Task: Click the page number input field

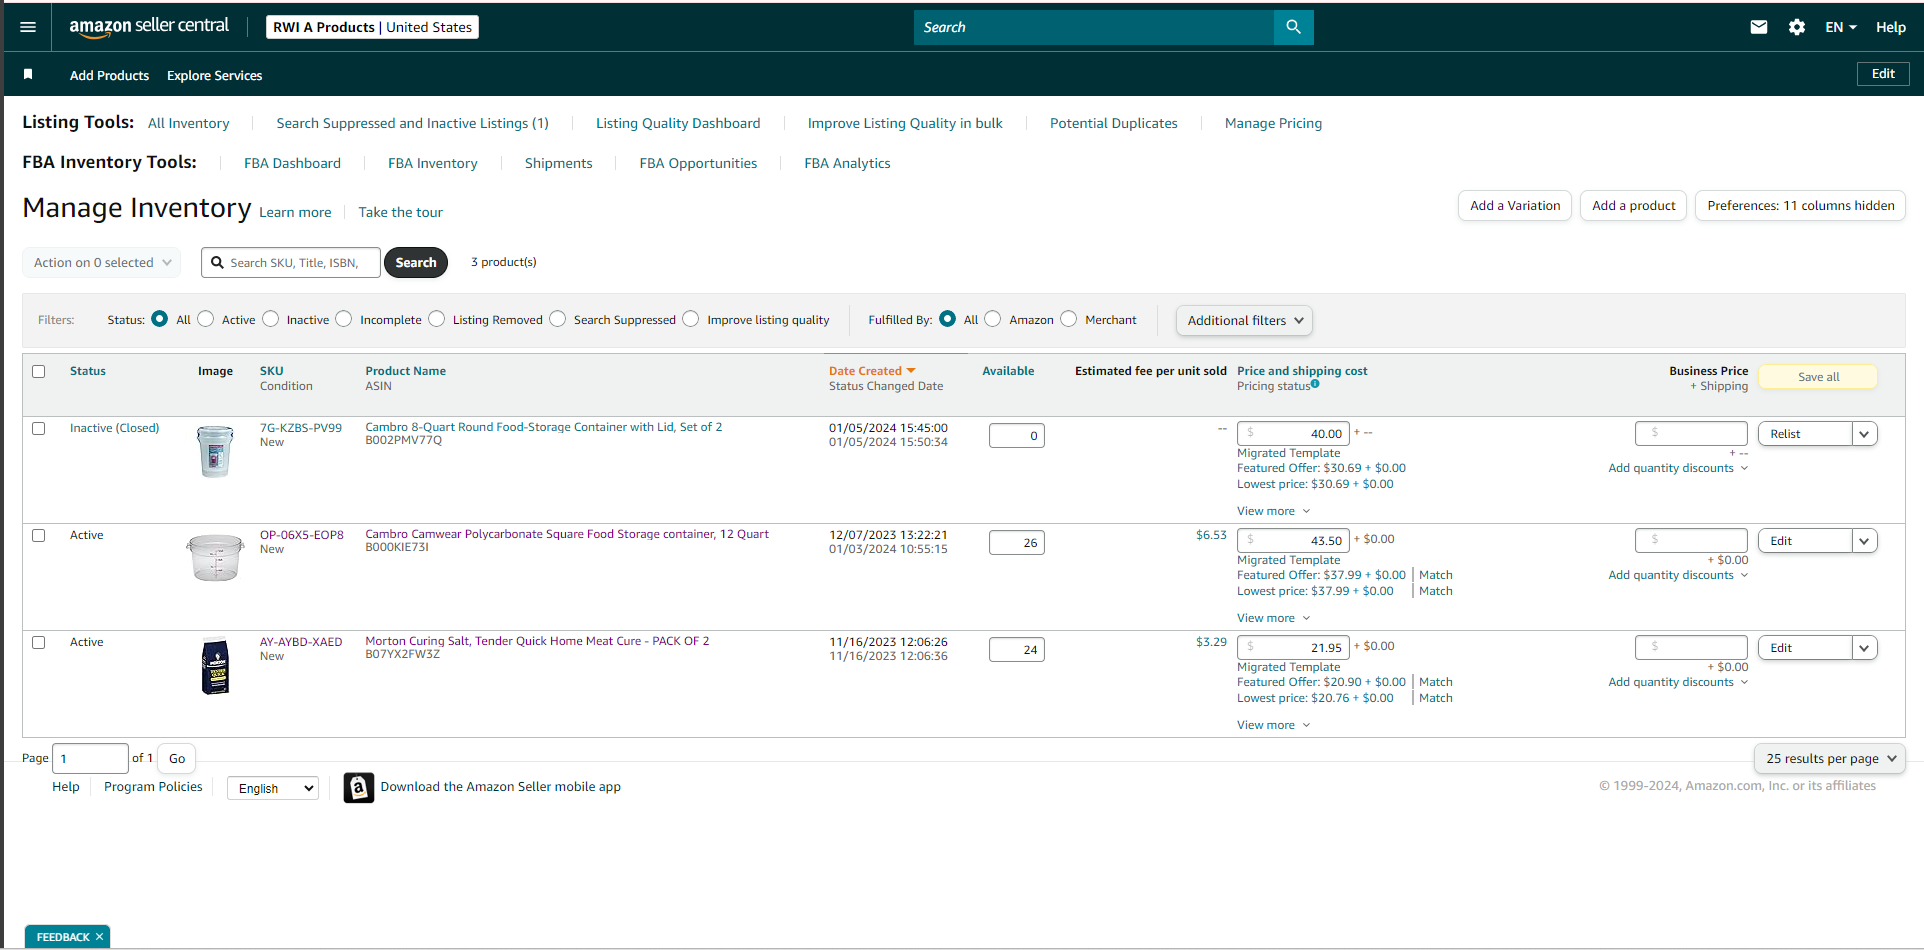Action: (90, 759)
